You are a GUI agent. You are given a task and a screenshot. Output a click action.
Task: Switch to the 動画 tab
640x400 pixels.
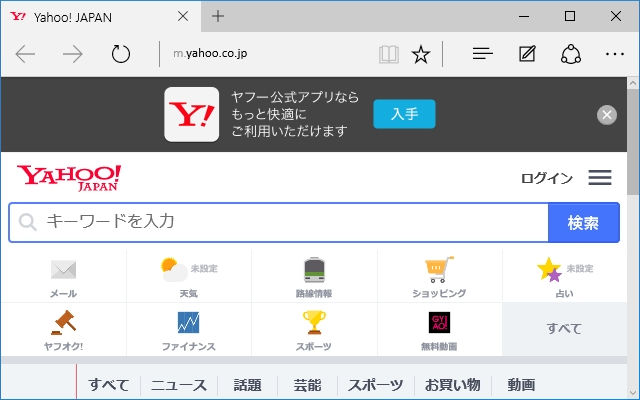tap(521, 384)
